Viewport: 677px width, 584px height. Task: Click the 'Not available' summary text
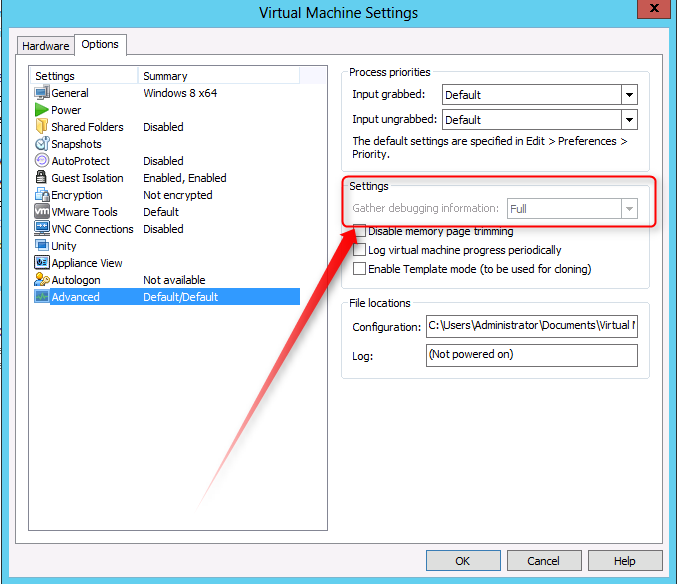(174, 280)
